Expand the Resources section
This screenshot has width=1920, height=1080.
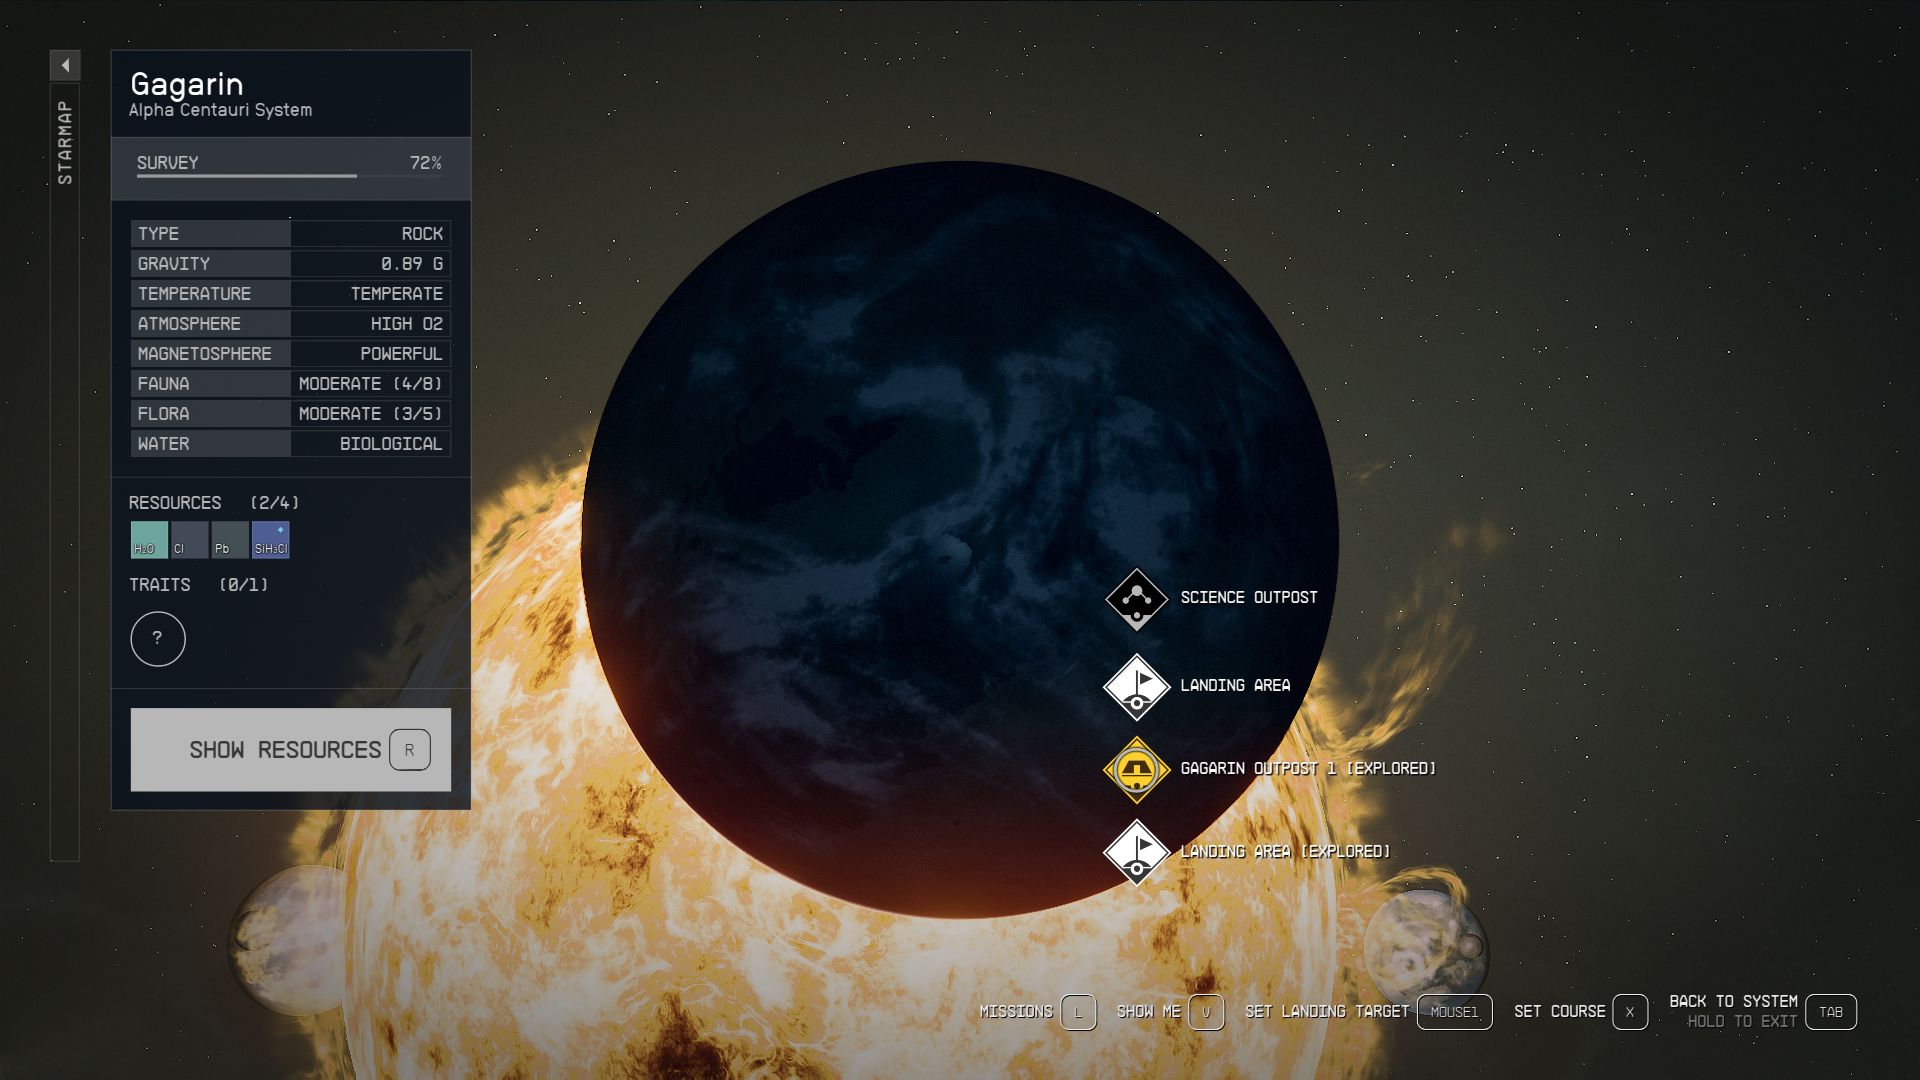click(175, 503)
